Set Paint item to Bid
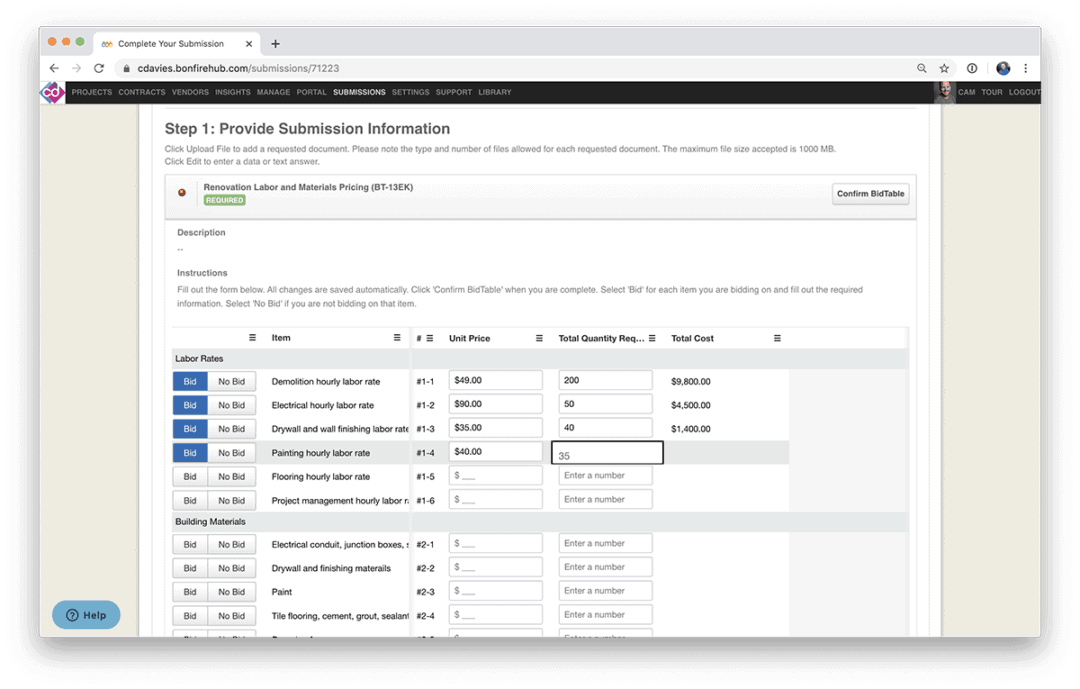The image size is (1080, 689). (x=190, y=592)
